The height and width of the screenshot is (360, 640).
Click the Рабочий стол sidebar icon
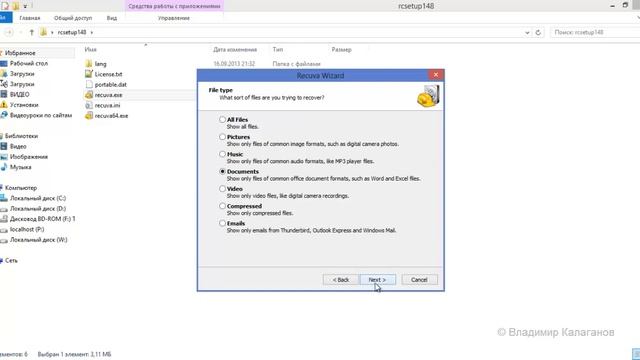click(4, 63)
